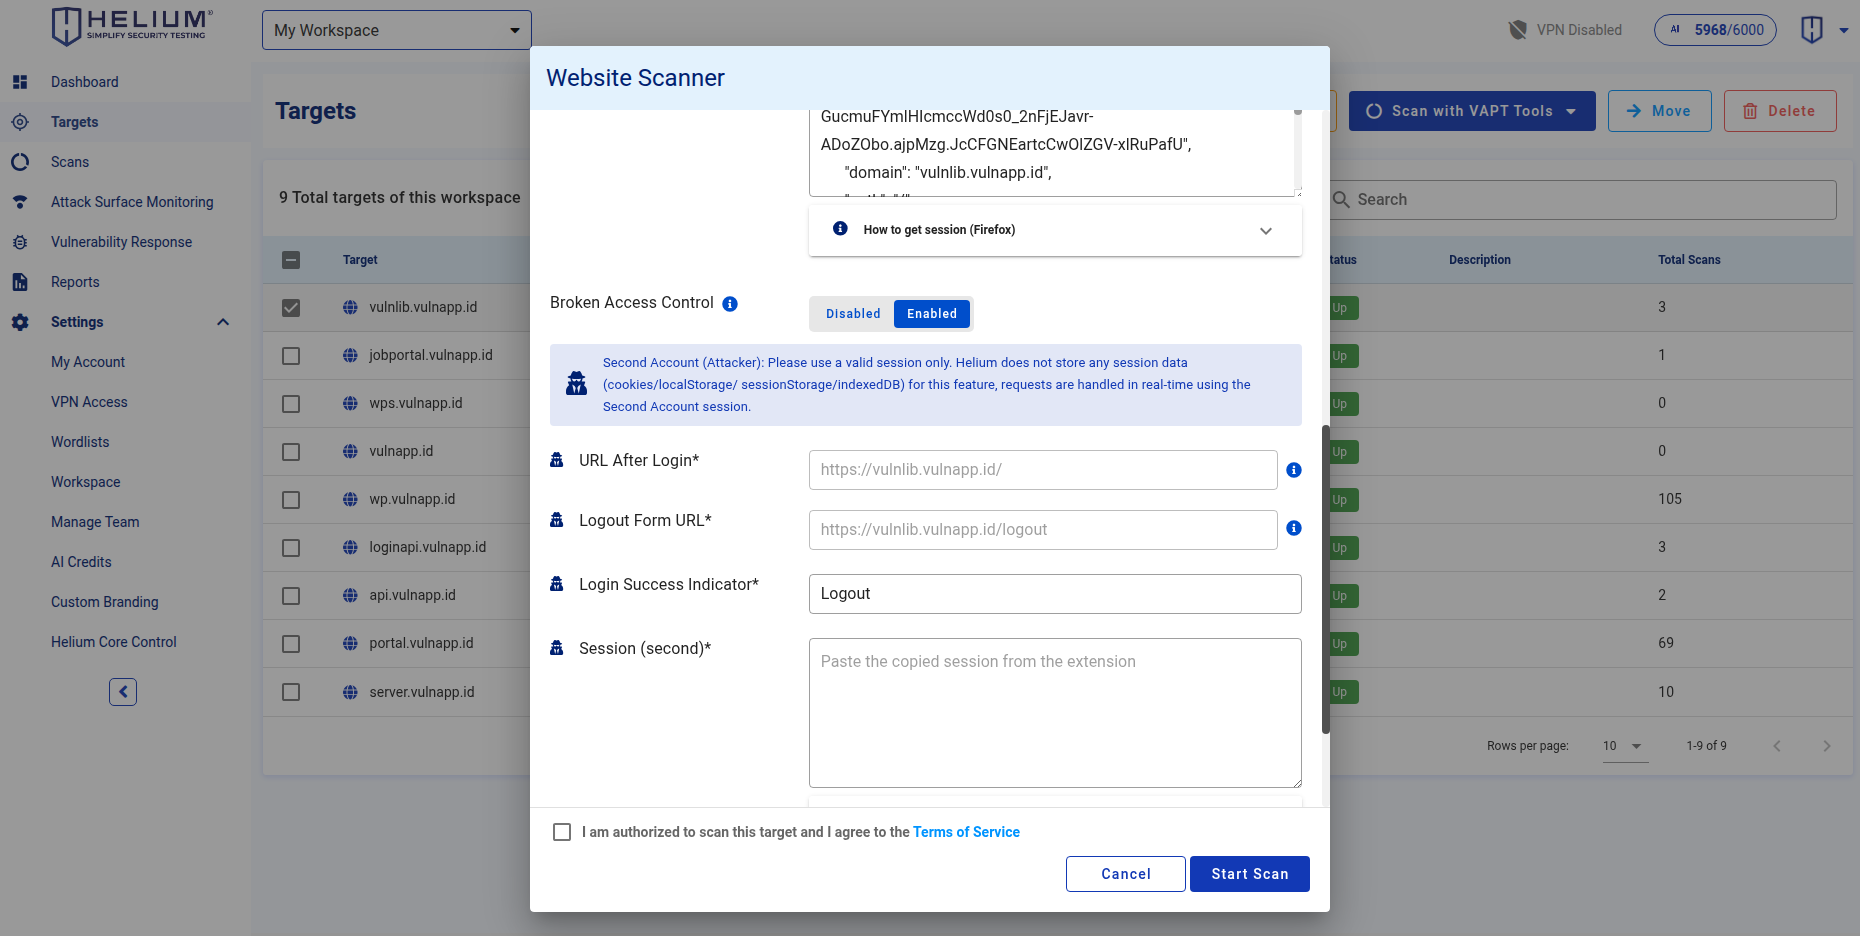The width and height of the screenshot is (1860, 936).
Task: Collapse the sidebar with arrow button
Action: point(123,692)
